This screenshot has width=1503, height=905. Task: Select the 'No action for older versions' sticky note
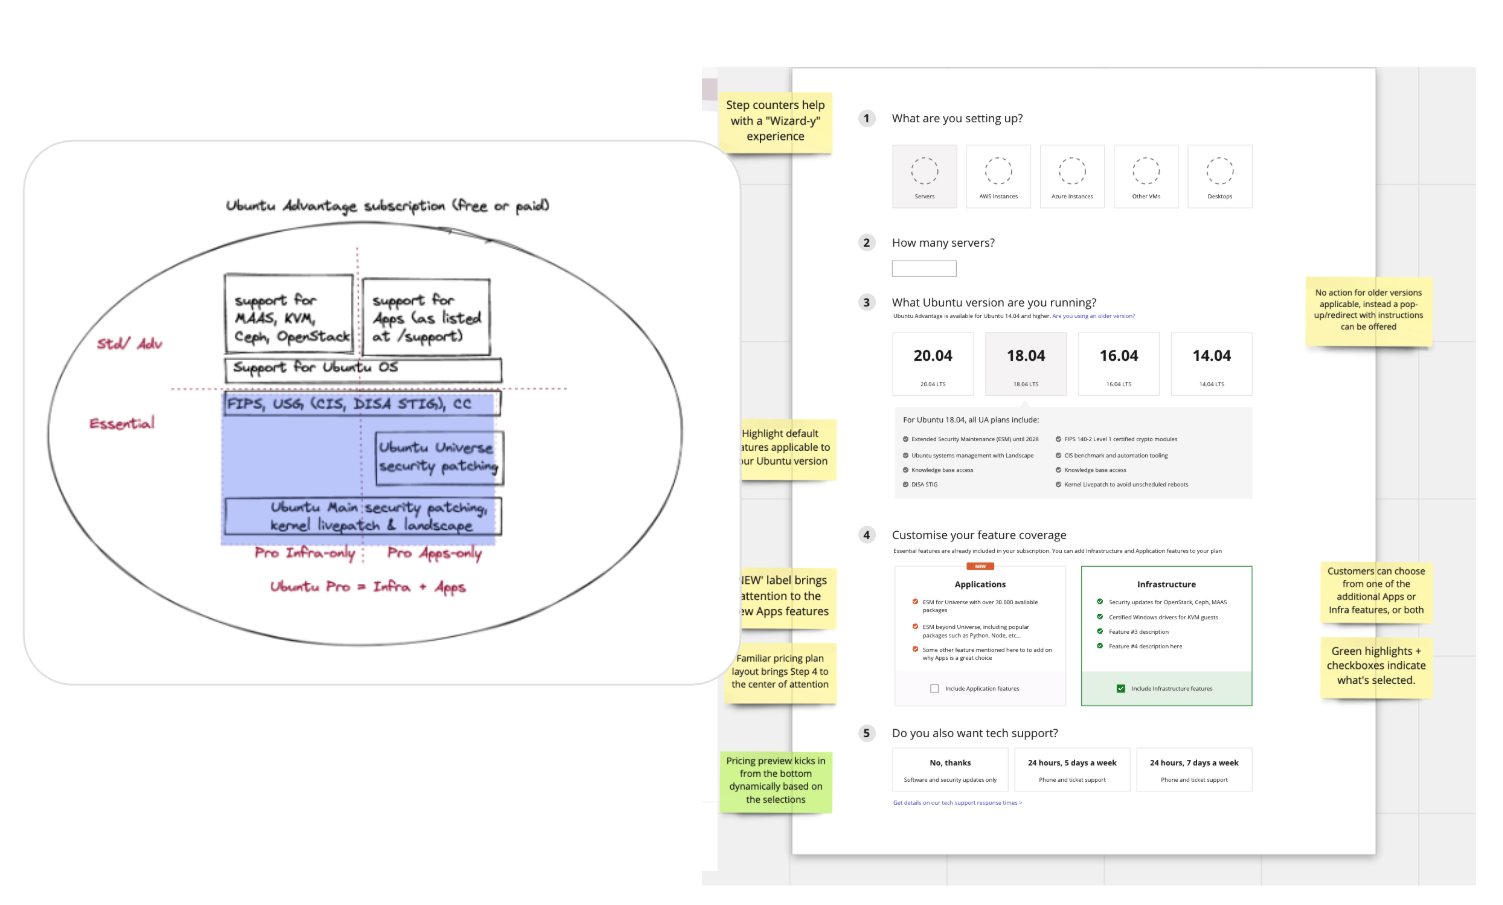click(x=1368, y=310)
